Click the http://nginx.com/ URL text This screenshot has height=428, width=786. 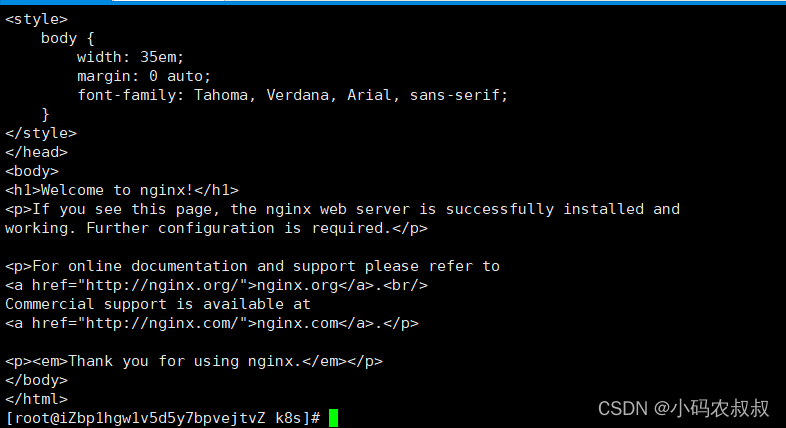point(162,323)
